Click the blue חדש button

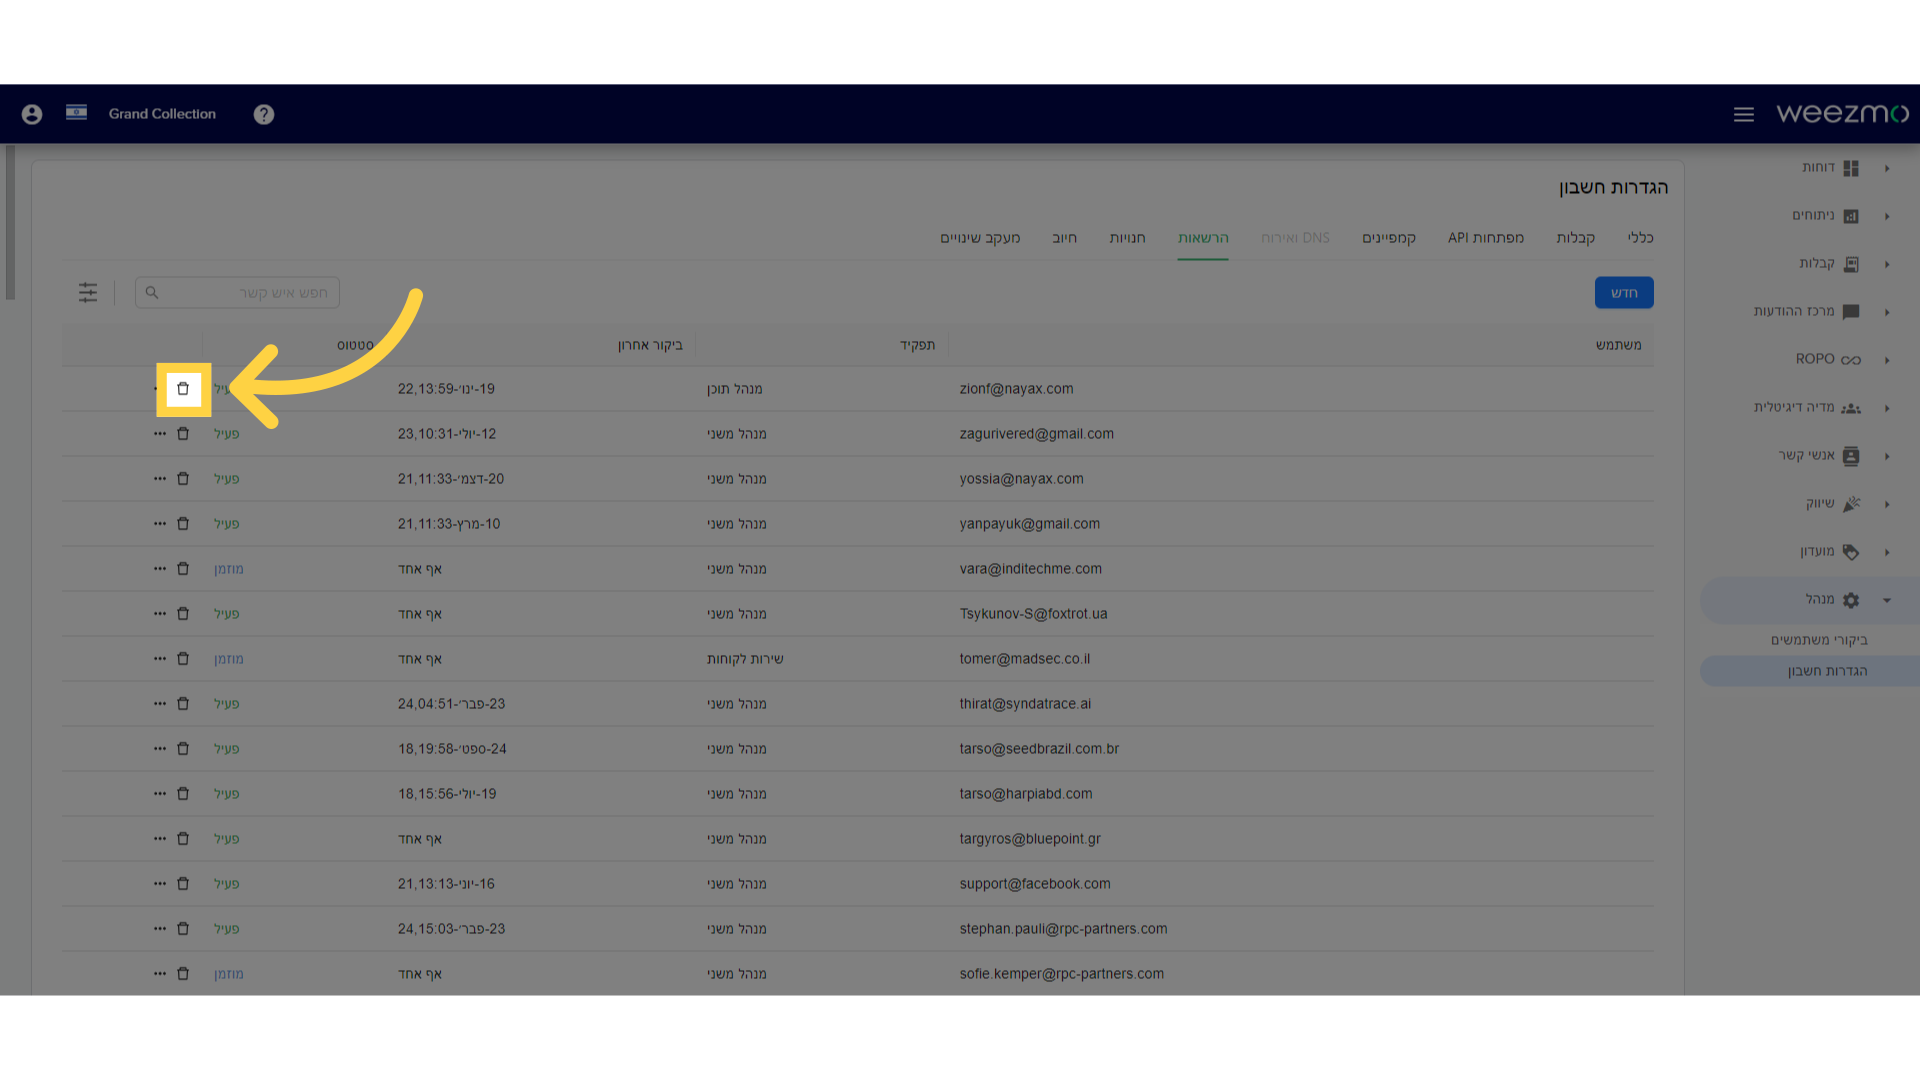click(x=1624, y=293)
